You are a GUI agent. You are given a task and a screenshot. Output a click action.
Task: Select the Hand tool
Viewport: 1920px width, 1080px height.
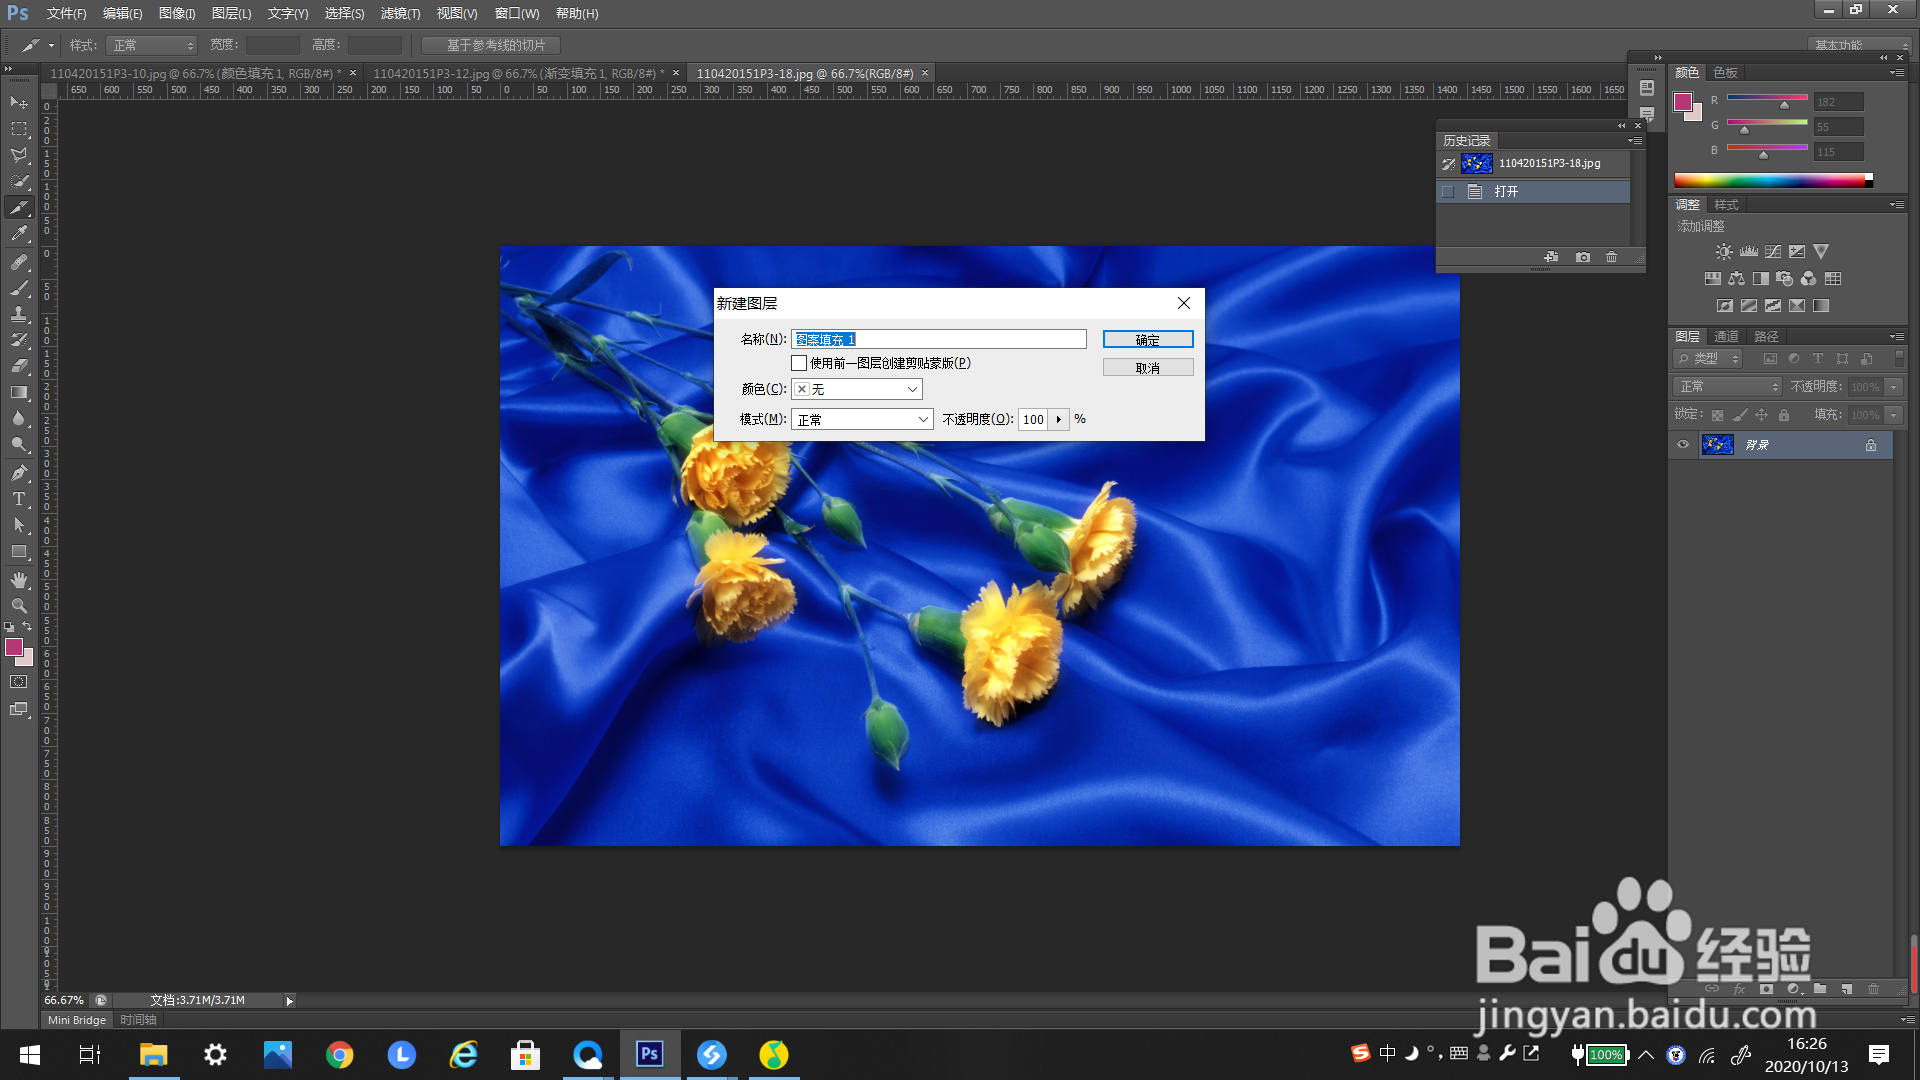coord(19,580)
